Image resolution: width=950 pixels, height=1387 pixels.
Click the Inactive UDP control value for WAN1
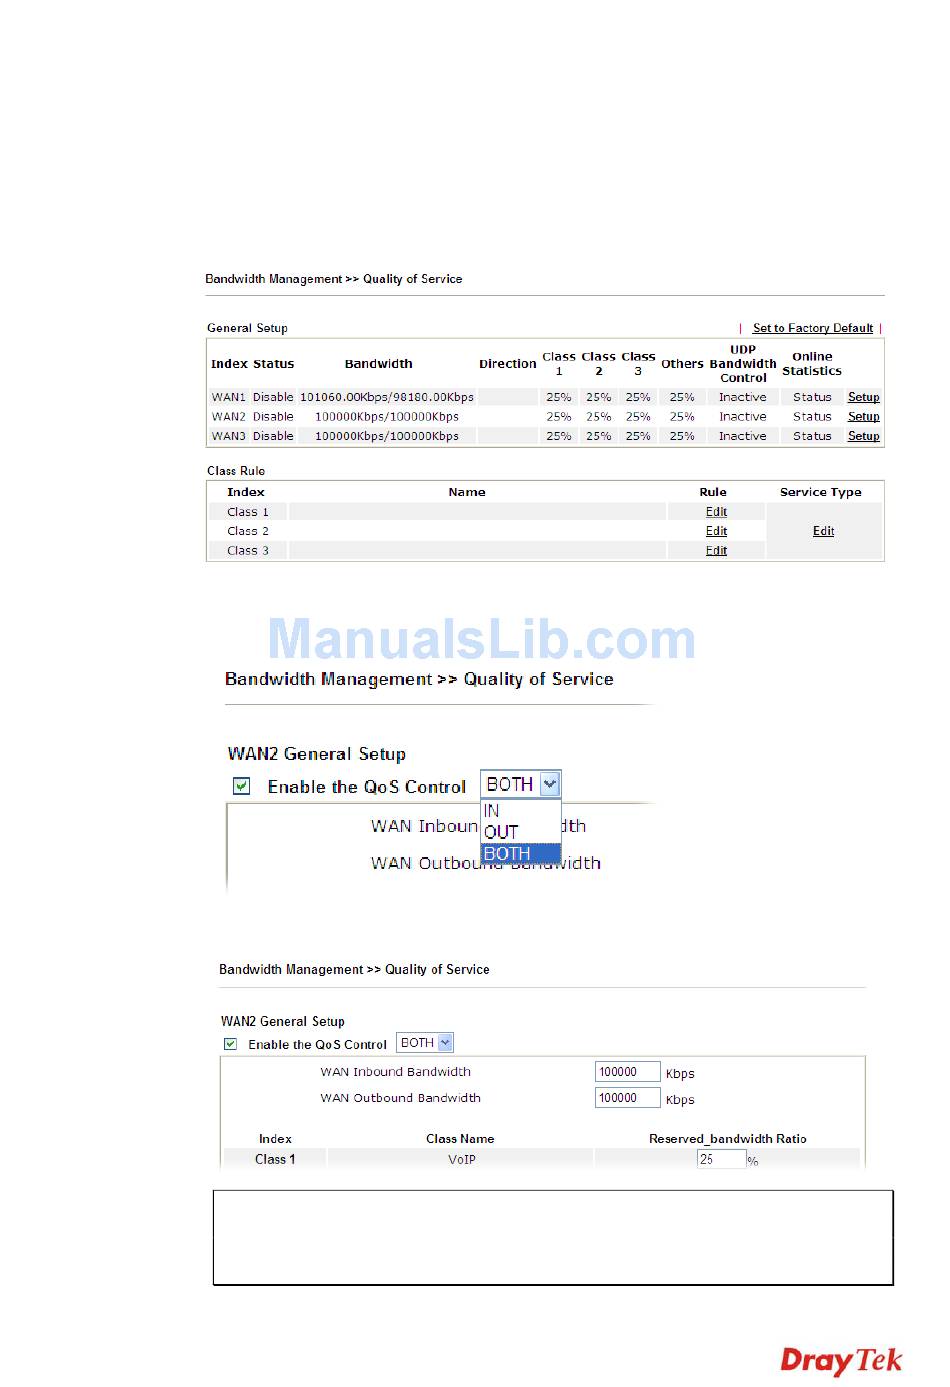click(743, 397)
